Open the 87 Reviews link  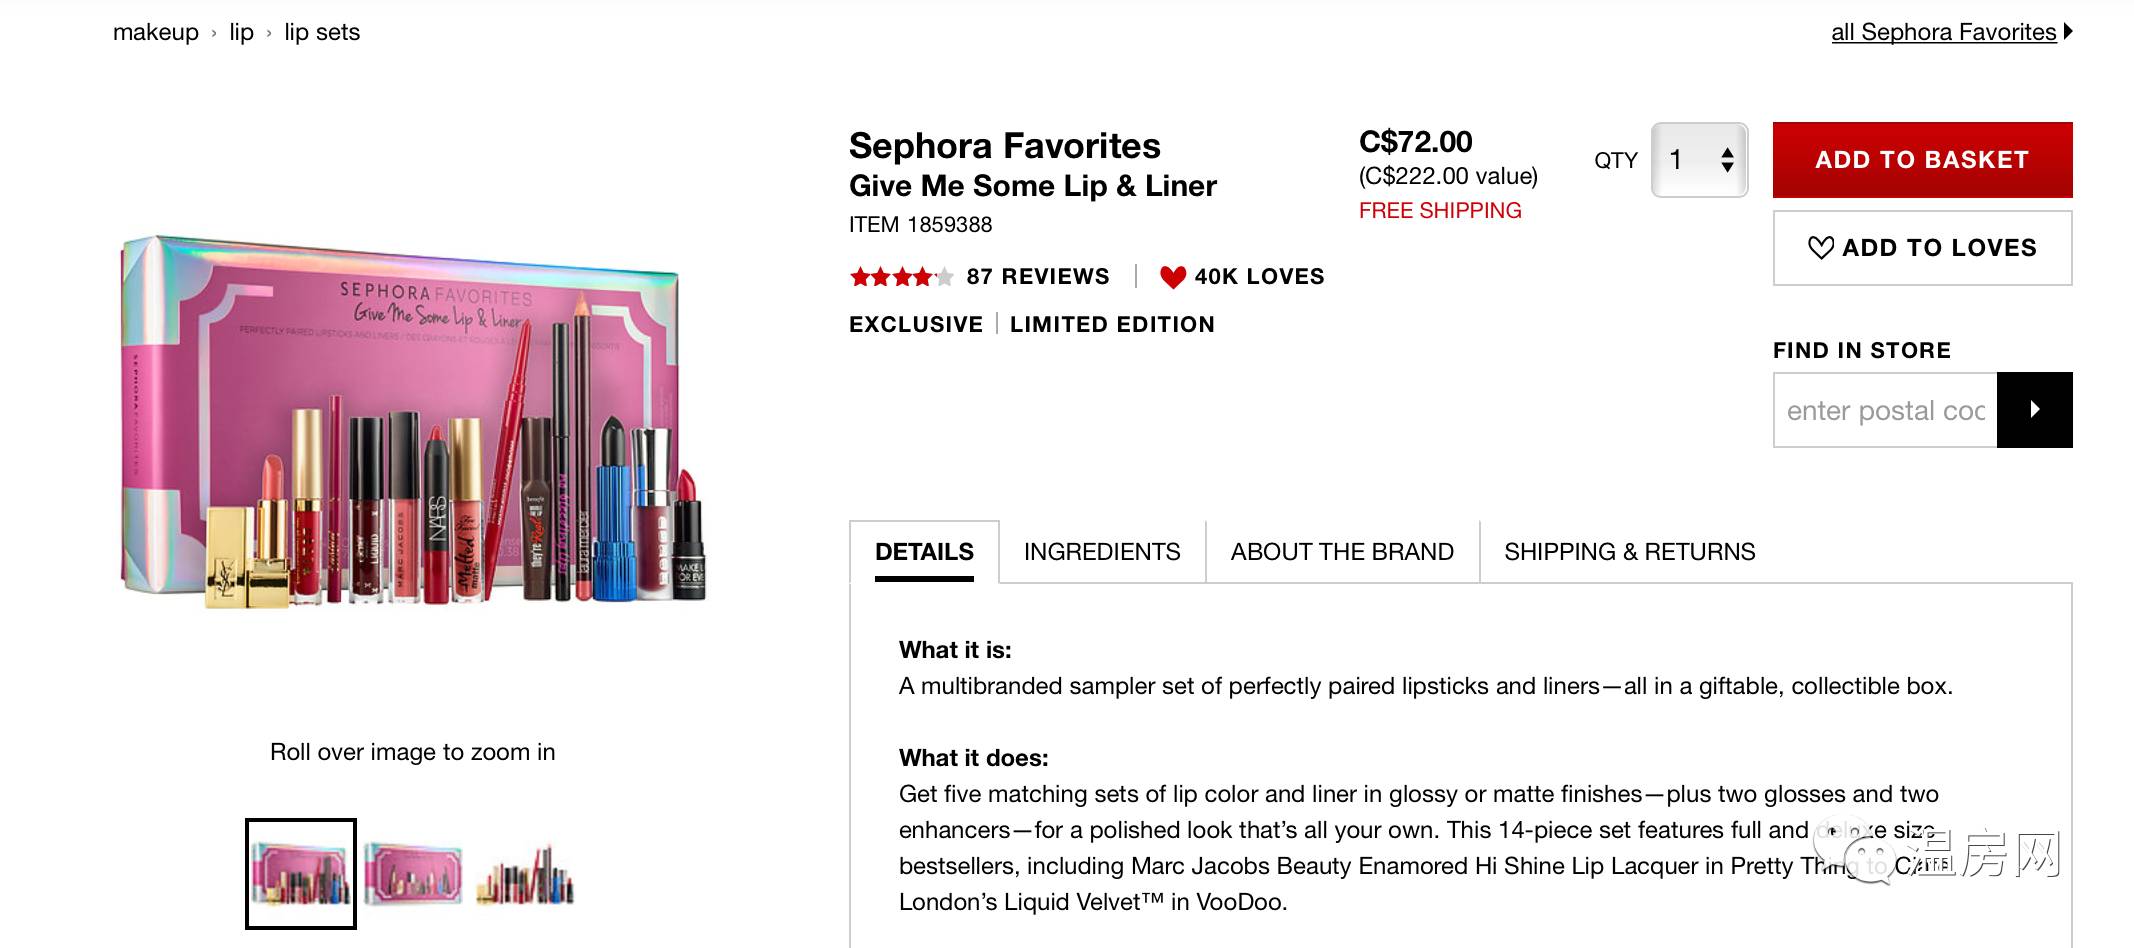click(1037, 277)
